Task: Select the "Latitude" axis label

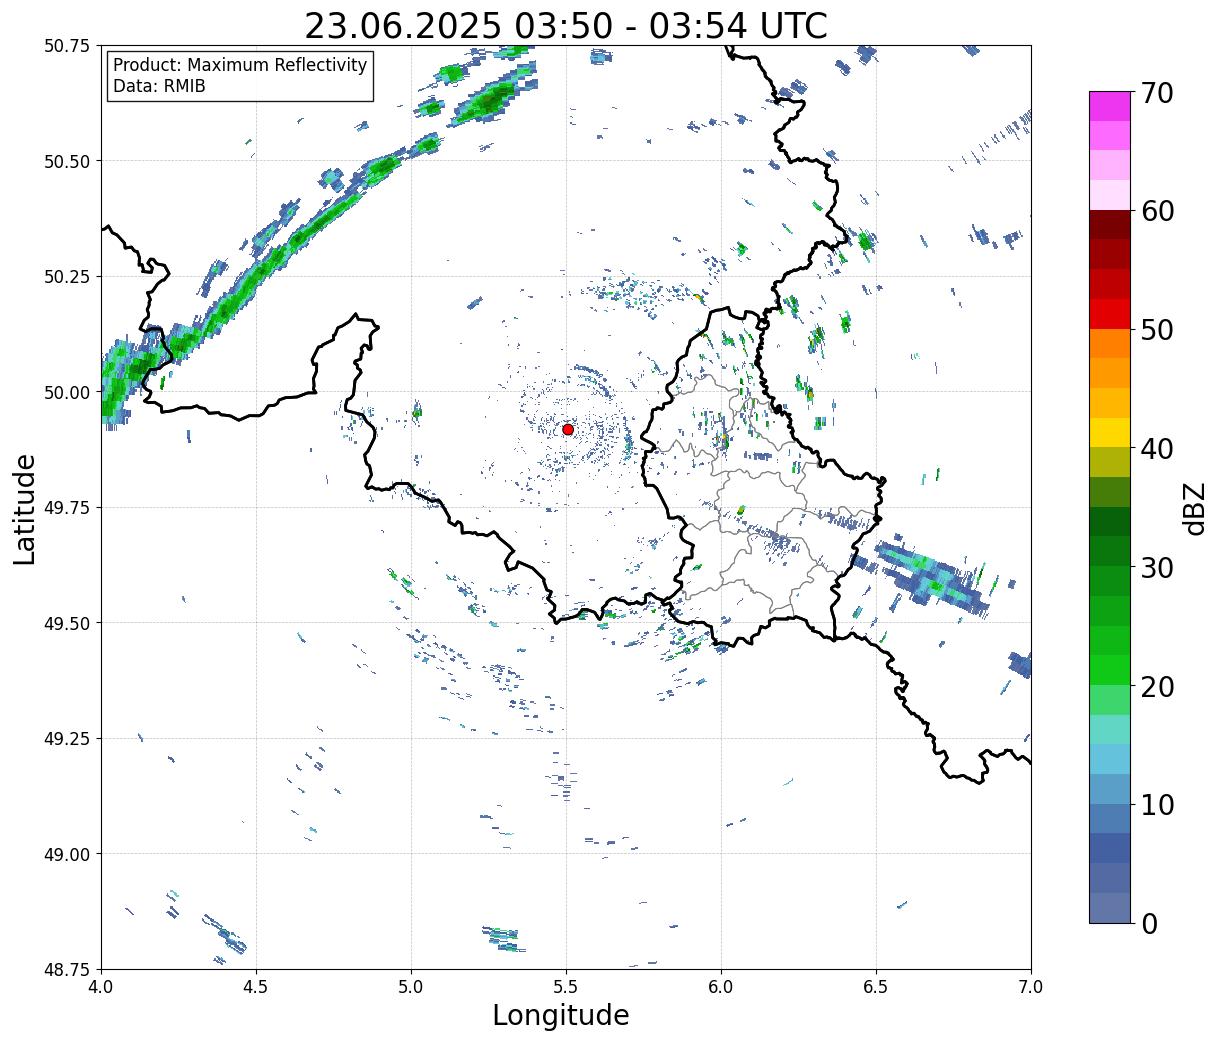Action: tap(25, 508)
